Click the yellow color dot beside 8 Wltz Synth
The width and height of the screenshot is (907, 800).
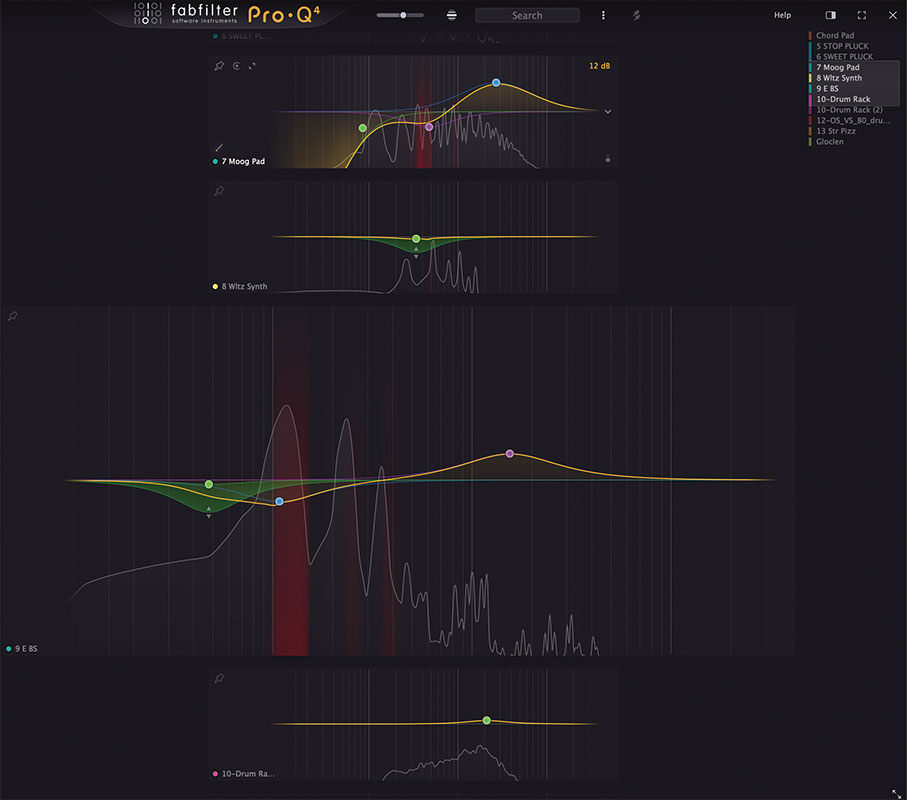tap(215, 286)
